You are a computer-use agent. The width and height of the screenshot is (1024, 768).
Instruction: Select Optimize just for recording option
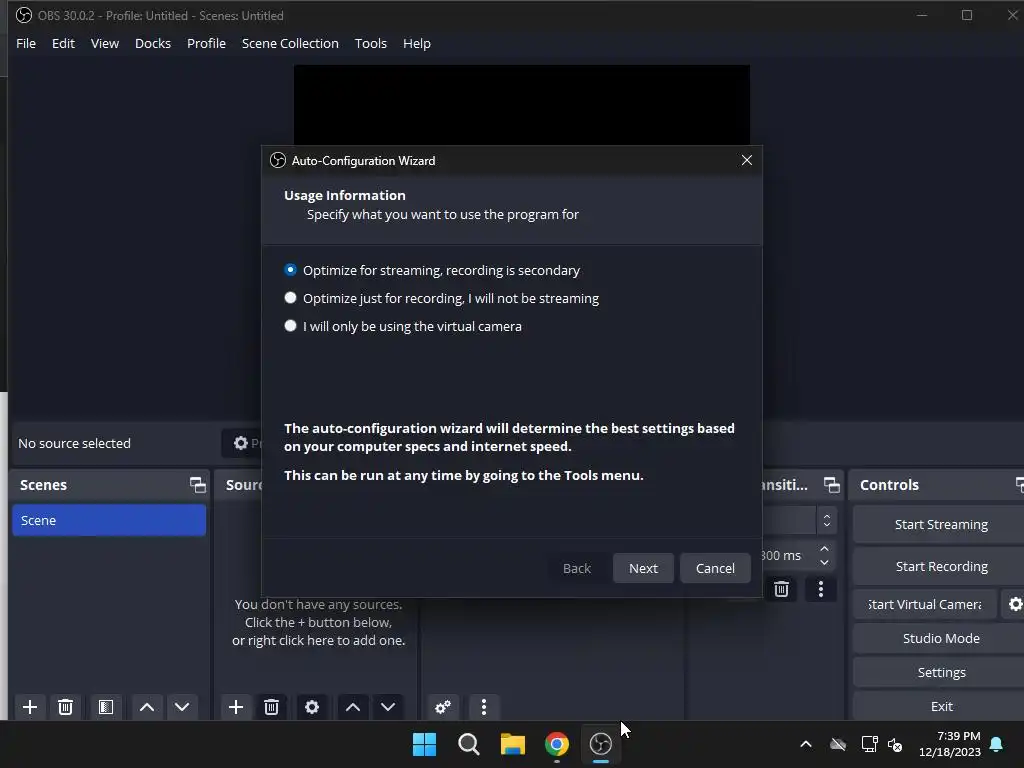441,298
